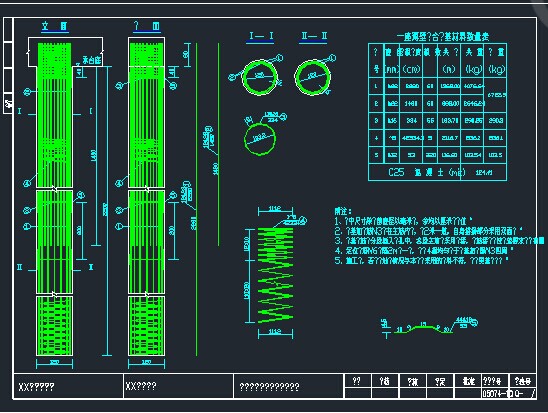Screen dimensions: 548x413
Task: Click the "(cm)" column header in table
Action: 411,69
